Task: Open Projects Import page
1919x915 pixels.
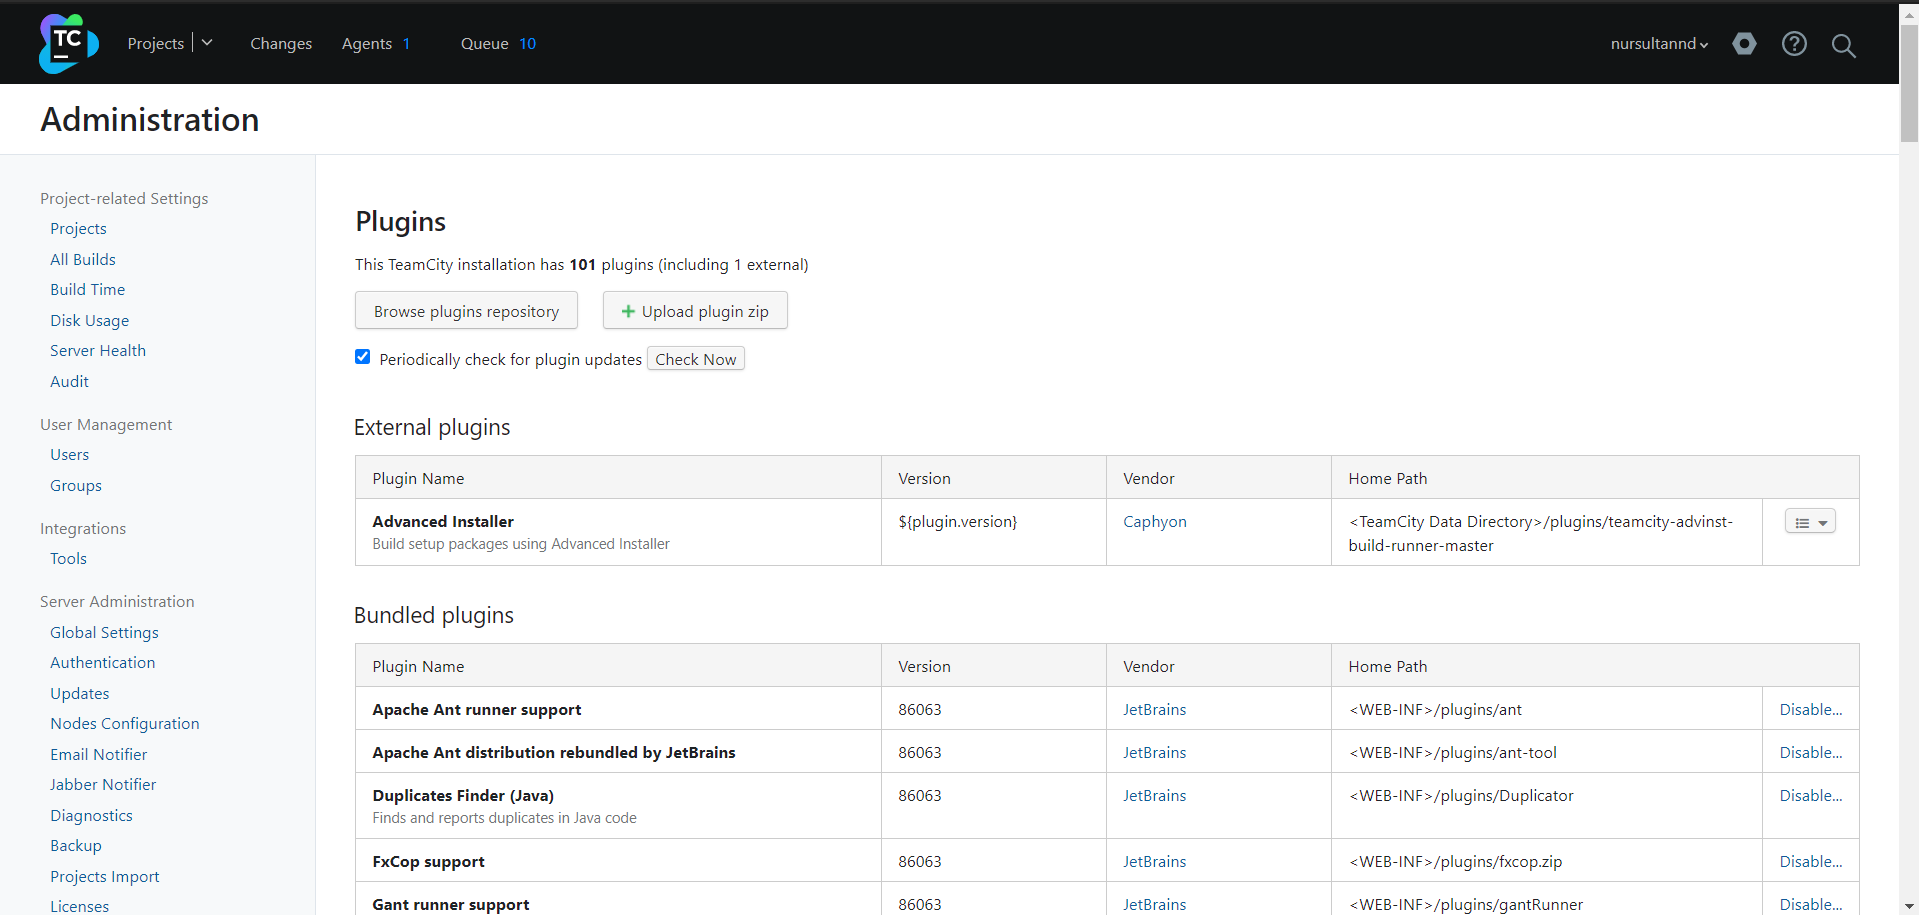Action: [105, 877]
